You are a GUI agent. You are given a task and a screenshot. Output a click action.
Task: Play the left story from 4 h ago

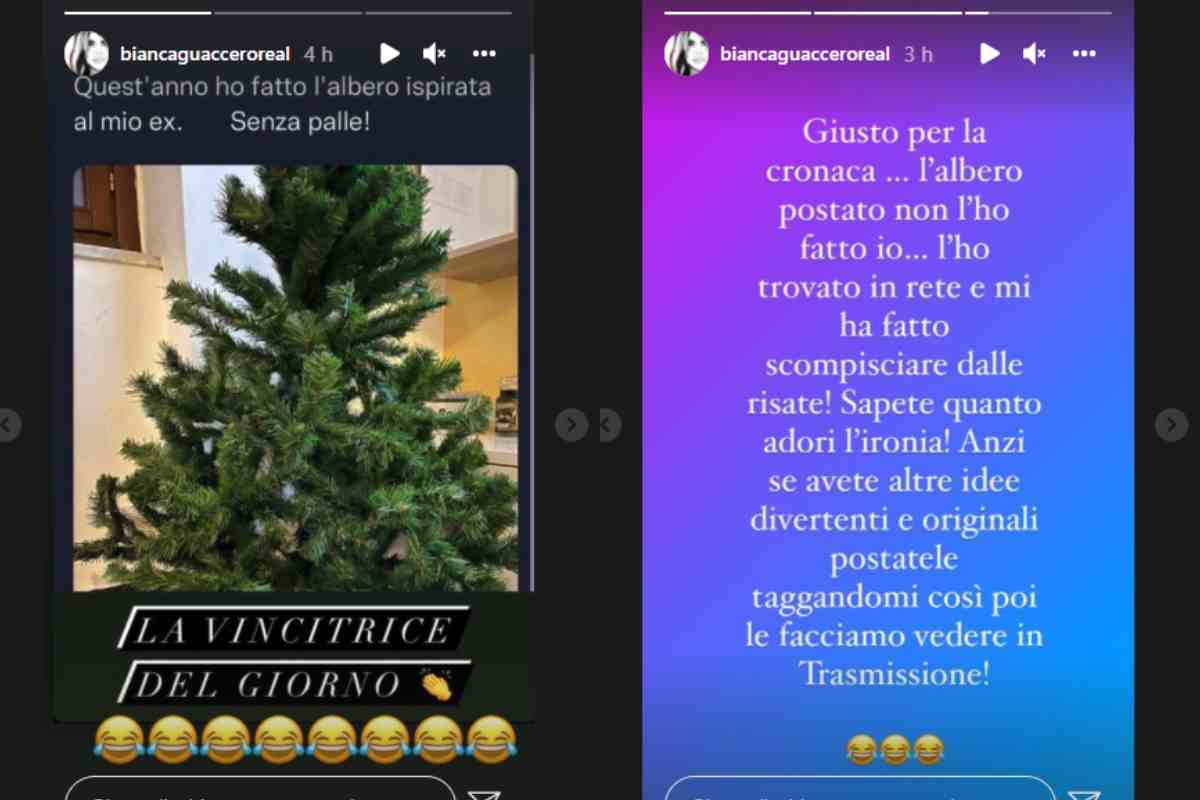[x=390, y=54]
